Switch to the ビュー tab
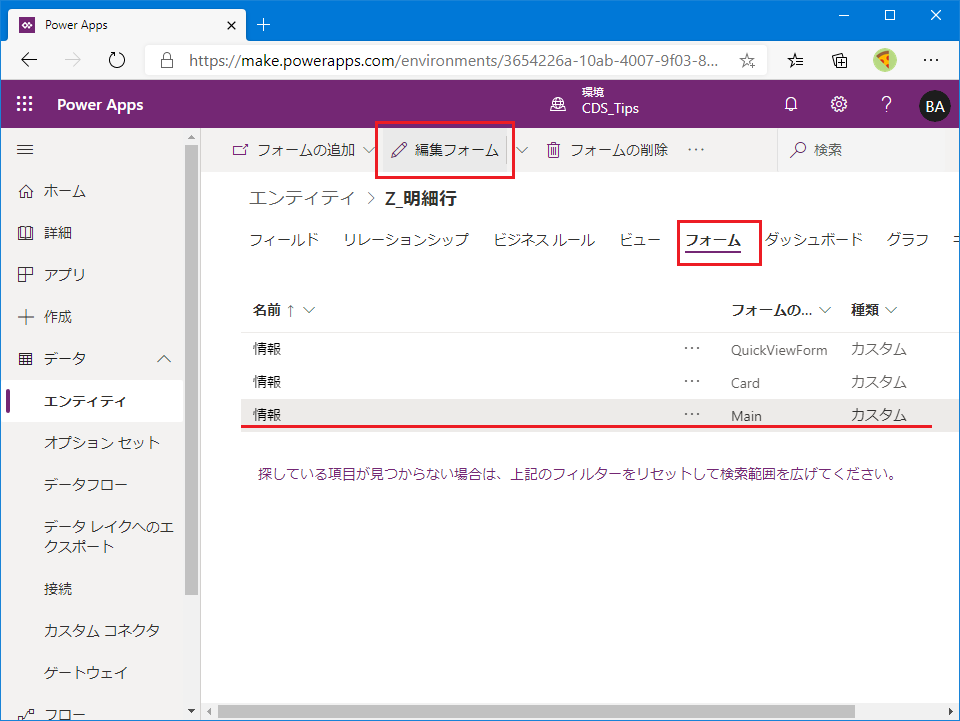This screenshot has width=960, height=721. pyautogui.click(x=639, y=239)
